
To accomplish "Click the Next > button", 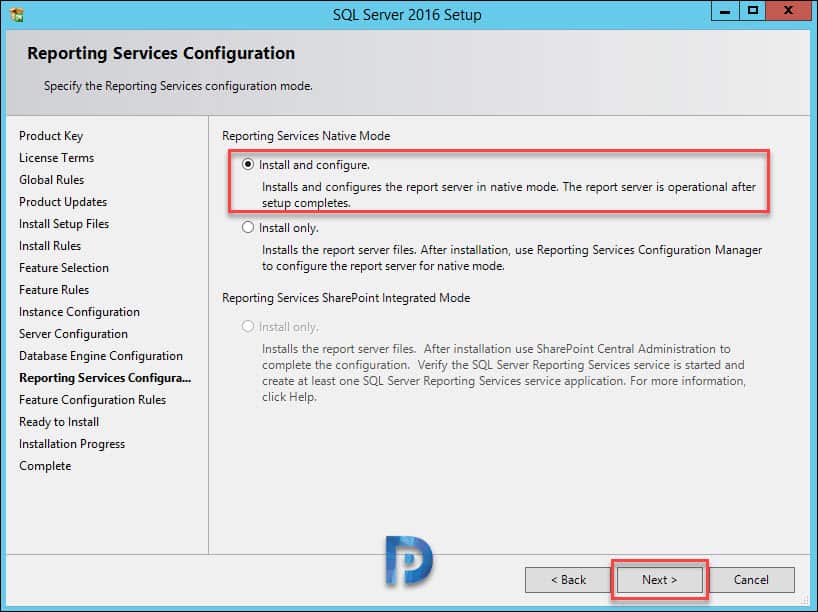I will [x=659, y=580].
